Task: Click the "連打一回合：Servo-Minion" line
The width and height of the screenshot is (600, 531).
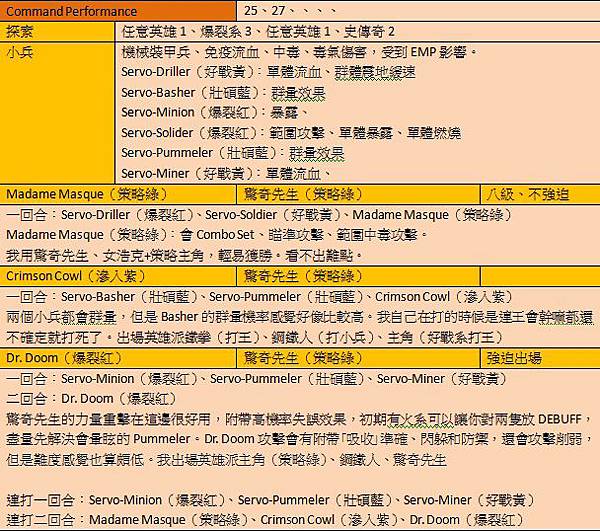Action: 270,500
